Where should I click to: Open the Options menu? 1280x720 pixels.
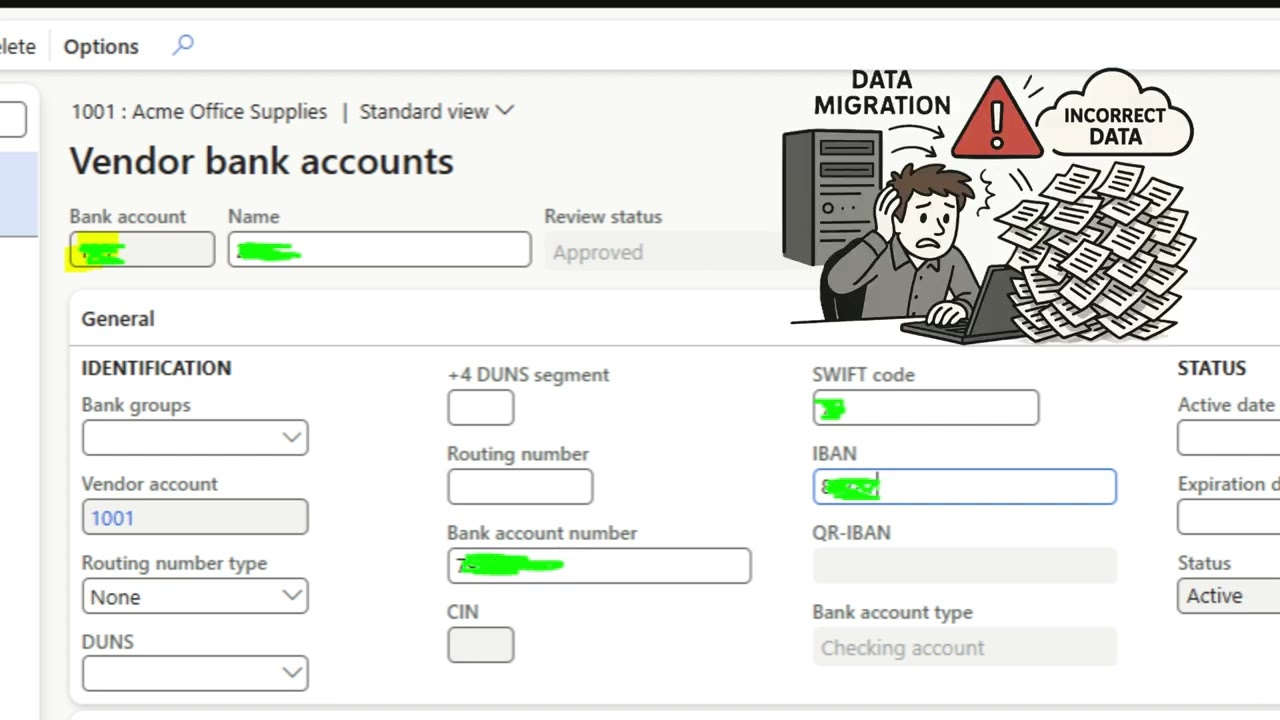pos(101,46)
